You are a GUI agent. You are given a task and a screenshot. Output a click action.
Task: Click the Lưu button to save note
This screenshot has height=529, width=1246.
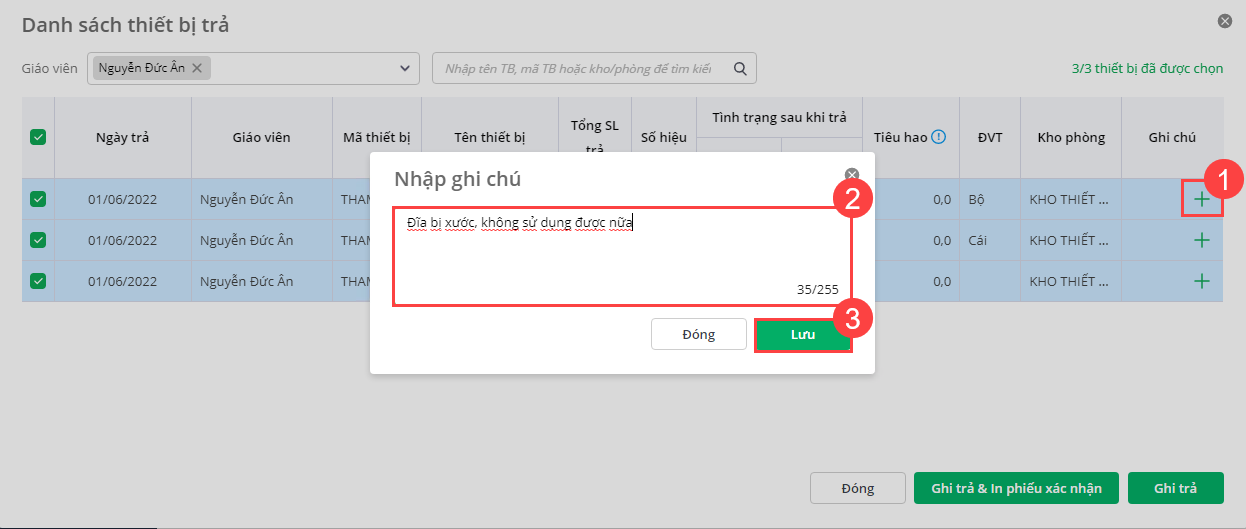[x=802, y=335]
